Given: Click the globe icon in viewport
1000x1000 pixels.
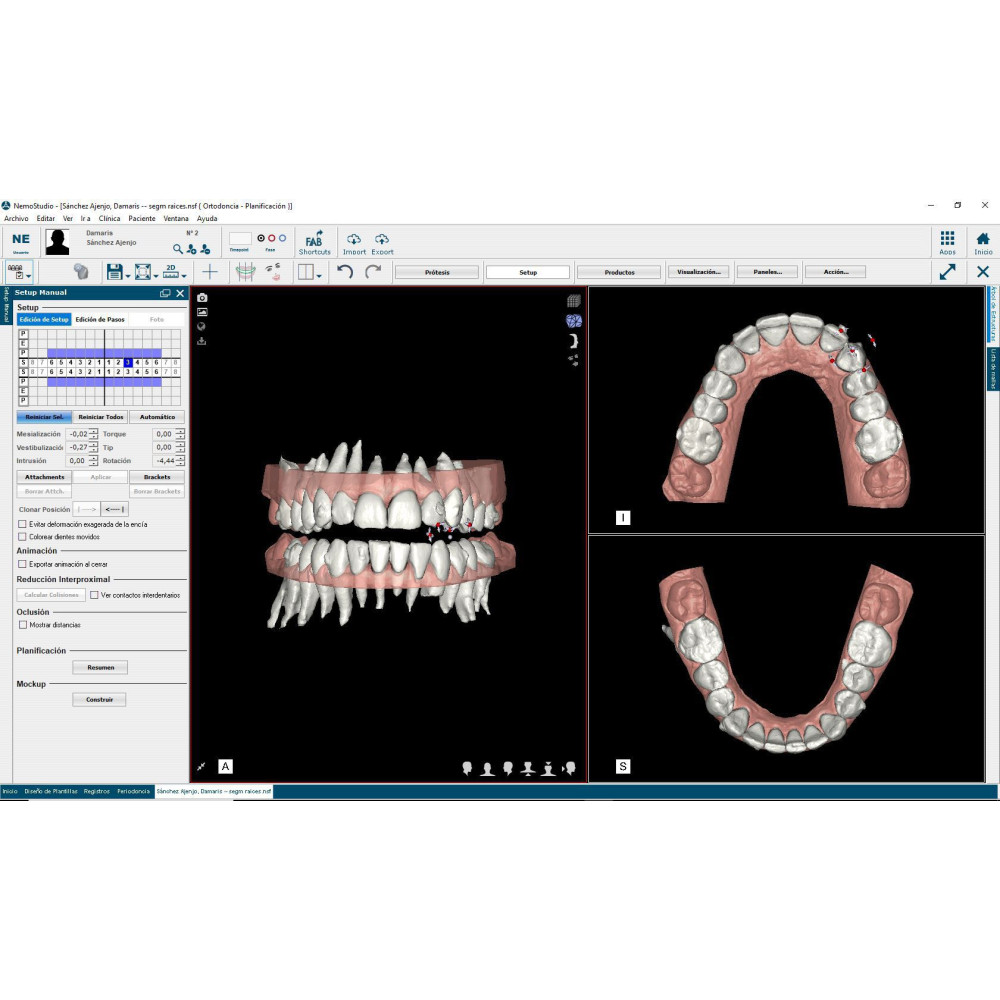Looking at the screenshot, I should point(202,327).
